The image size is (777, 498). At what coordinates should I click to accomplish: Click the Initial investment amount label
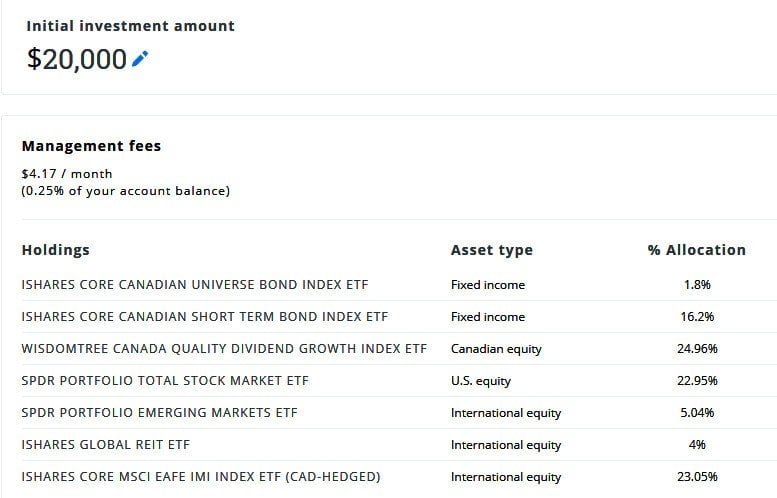pos(130,26)
